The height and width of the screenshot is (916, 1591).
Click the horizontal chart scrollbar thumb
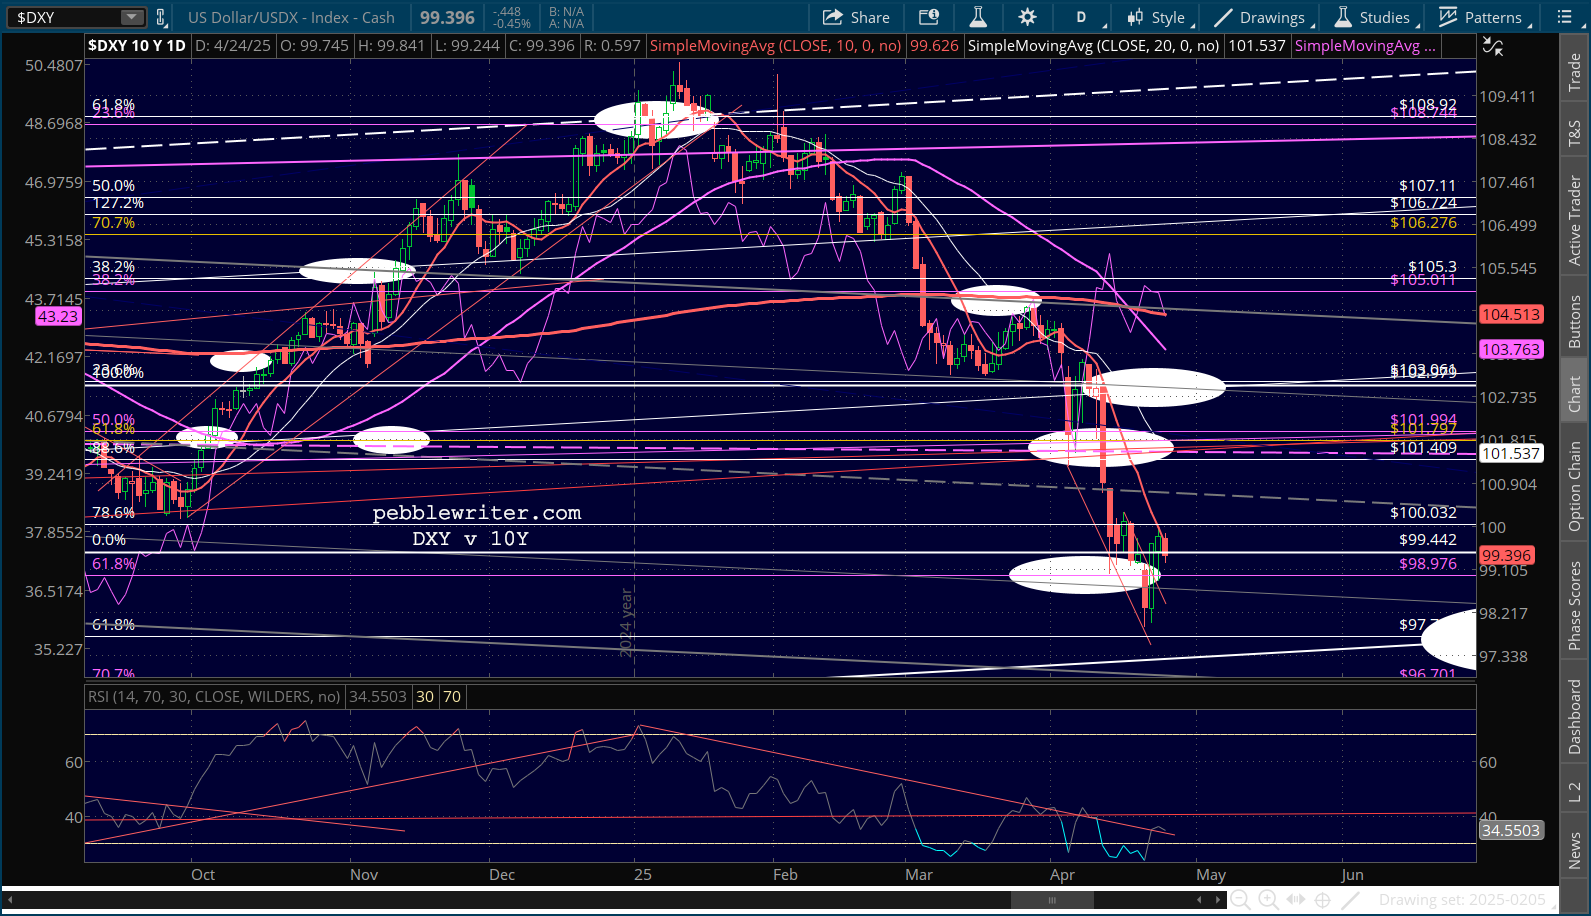(x=1051, y=900)
